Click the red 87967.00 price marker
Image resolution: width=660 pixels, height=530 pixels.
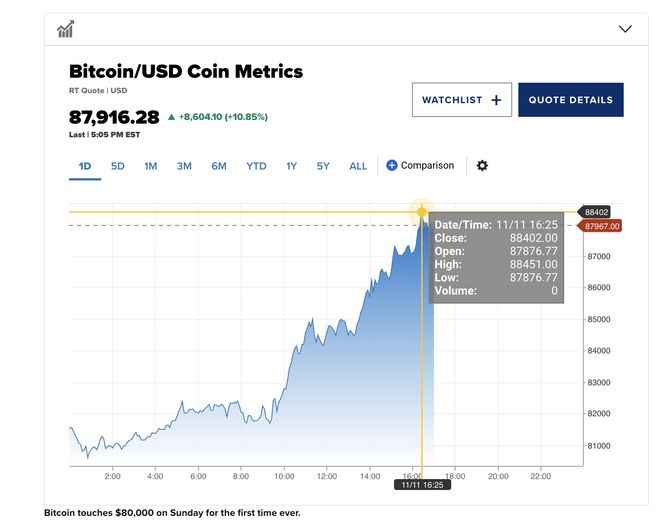pyautogui.click(x=599, y=226)
